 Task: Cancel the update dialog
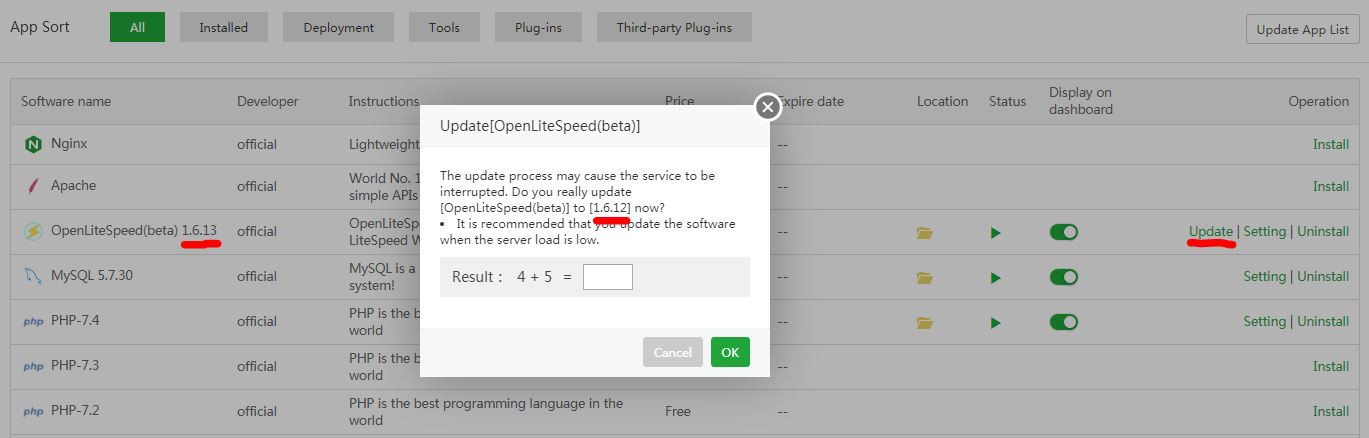pyautogui.click(x=673, y=352)
